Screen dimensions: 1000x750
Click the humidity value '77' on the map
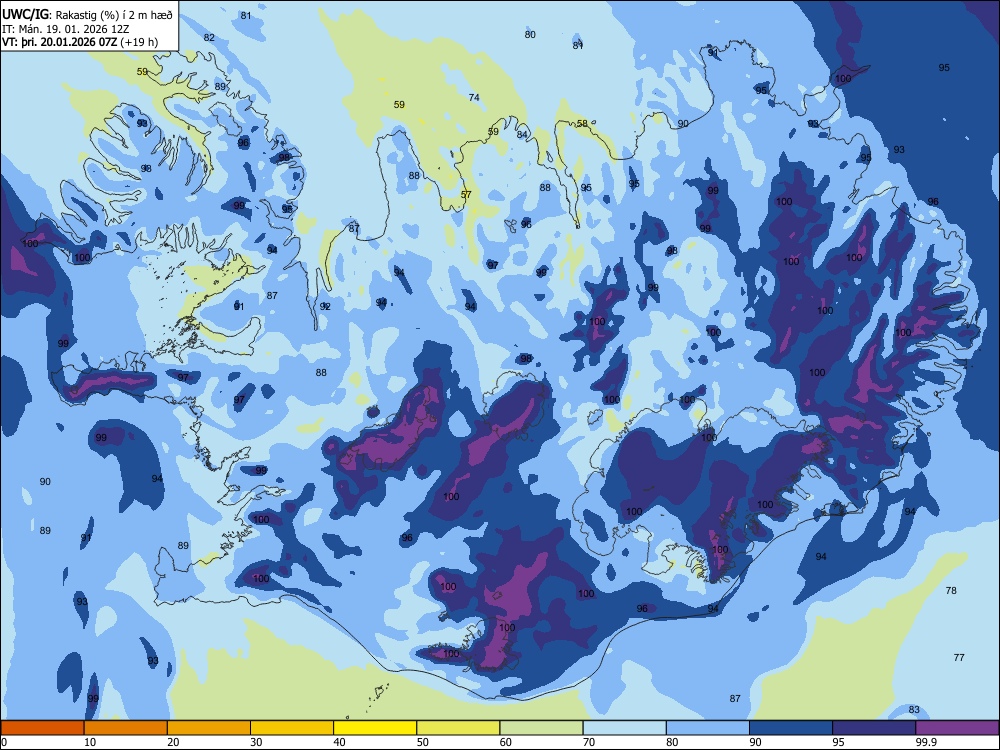959,658
